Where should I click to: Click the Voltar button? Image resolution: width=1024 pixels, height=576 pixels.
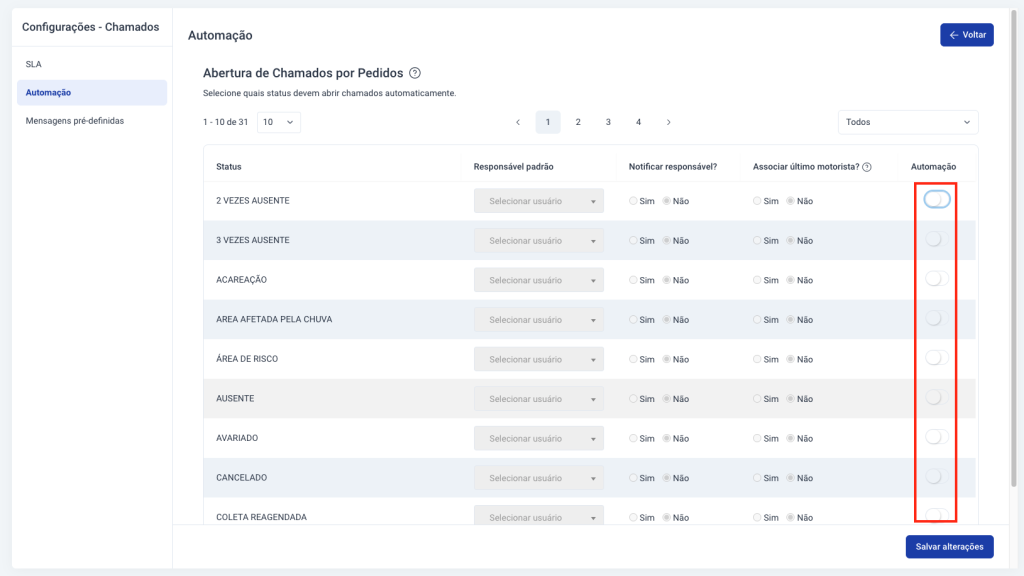[967, 35]
